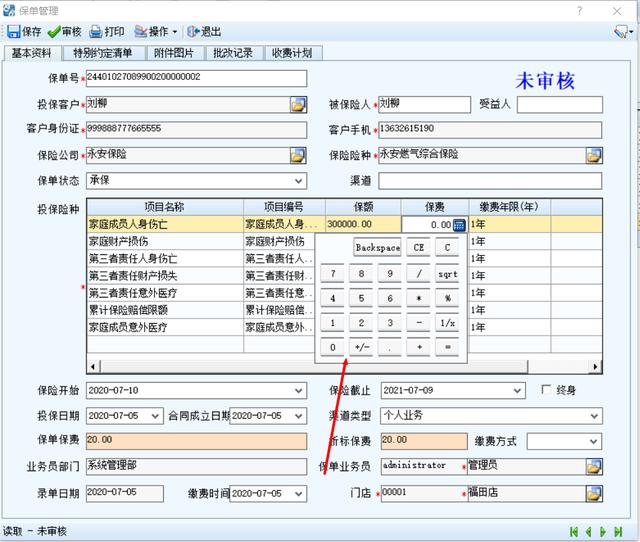The width and height of the screenshot is (640, 542).
Task: Expand the 保险开始 date dropdown
Action: (299, 391)
